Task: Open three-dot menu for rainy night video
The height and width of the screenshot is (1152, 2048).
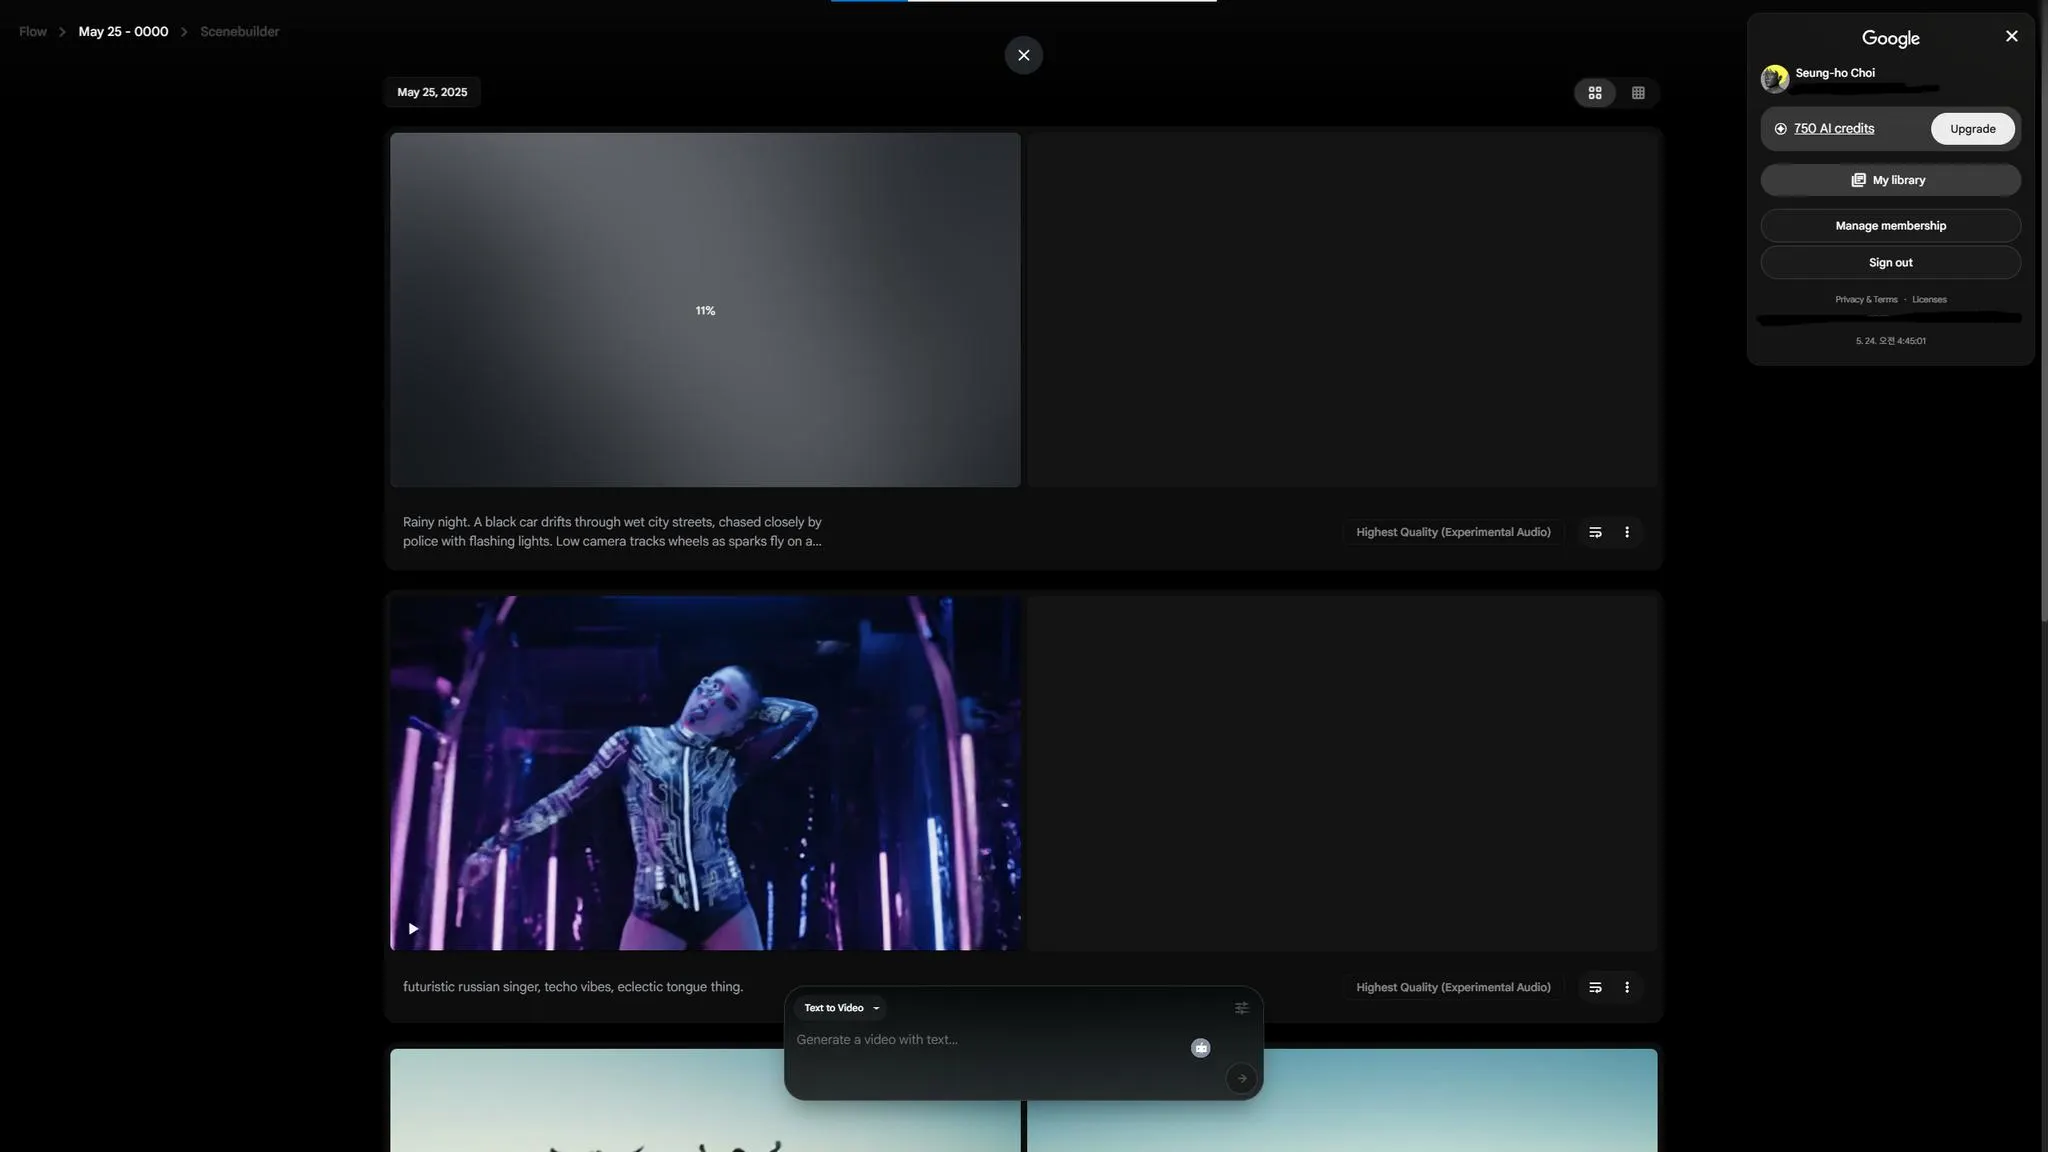Action: [x=1627, y=532]
